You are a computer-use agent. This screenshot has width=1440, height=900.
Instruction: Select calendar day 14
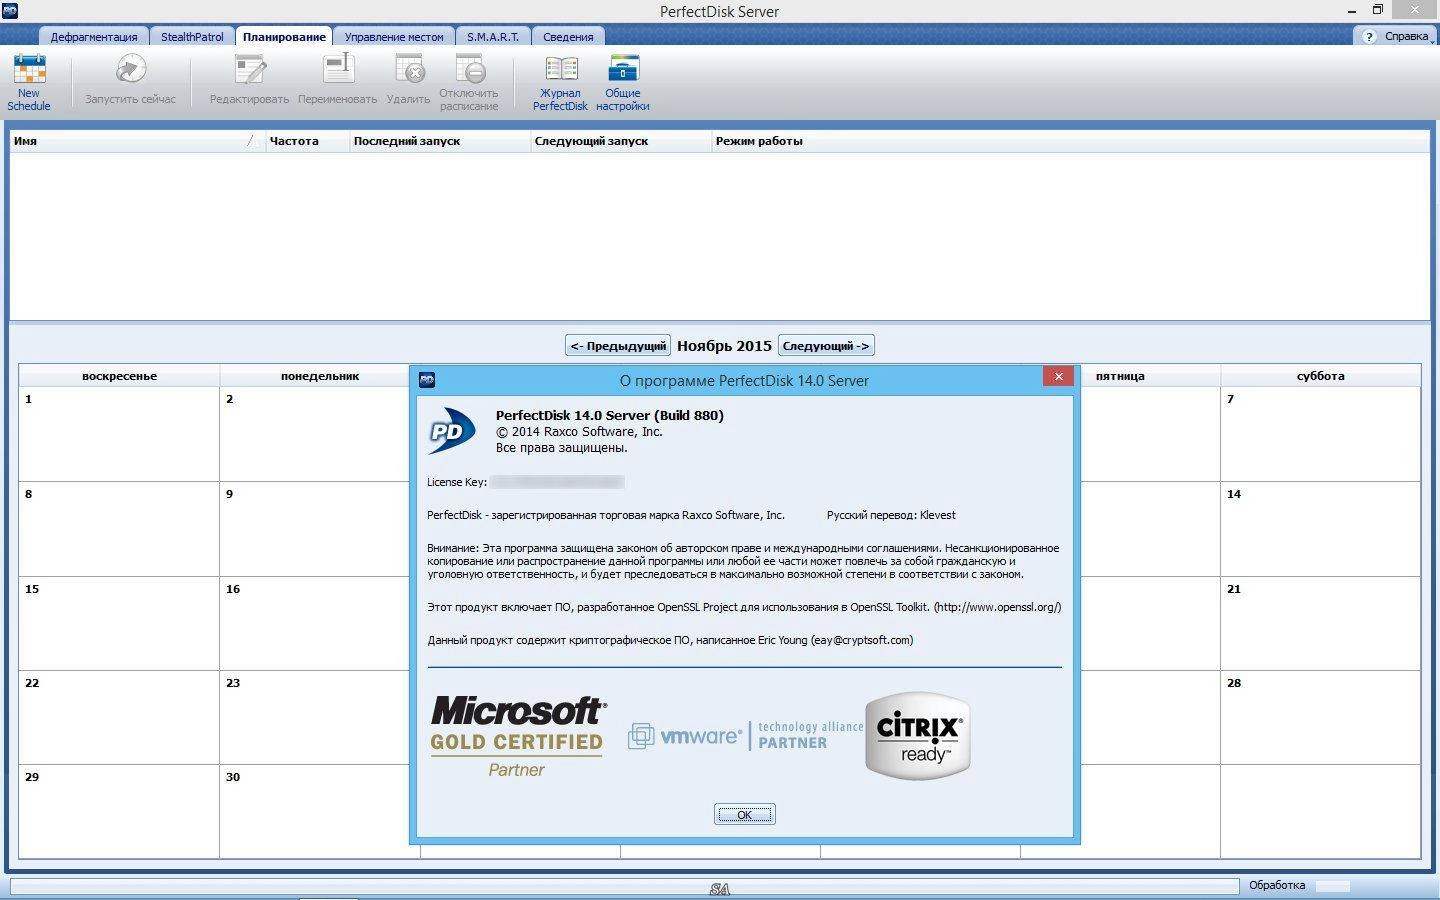(x=1320, y=529)
